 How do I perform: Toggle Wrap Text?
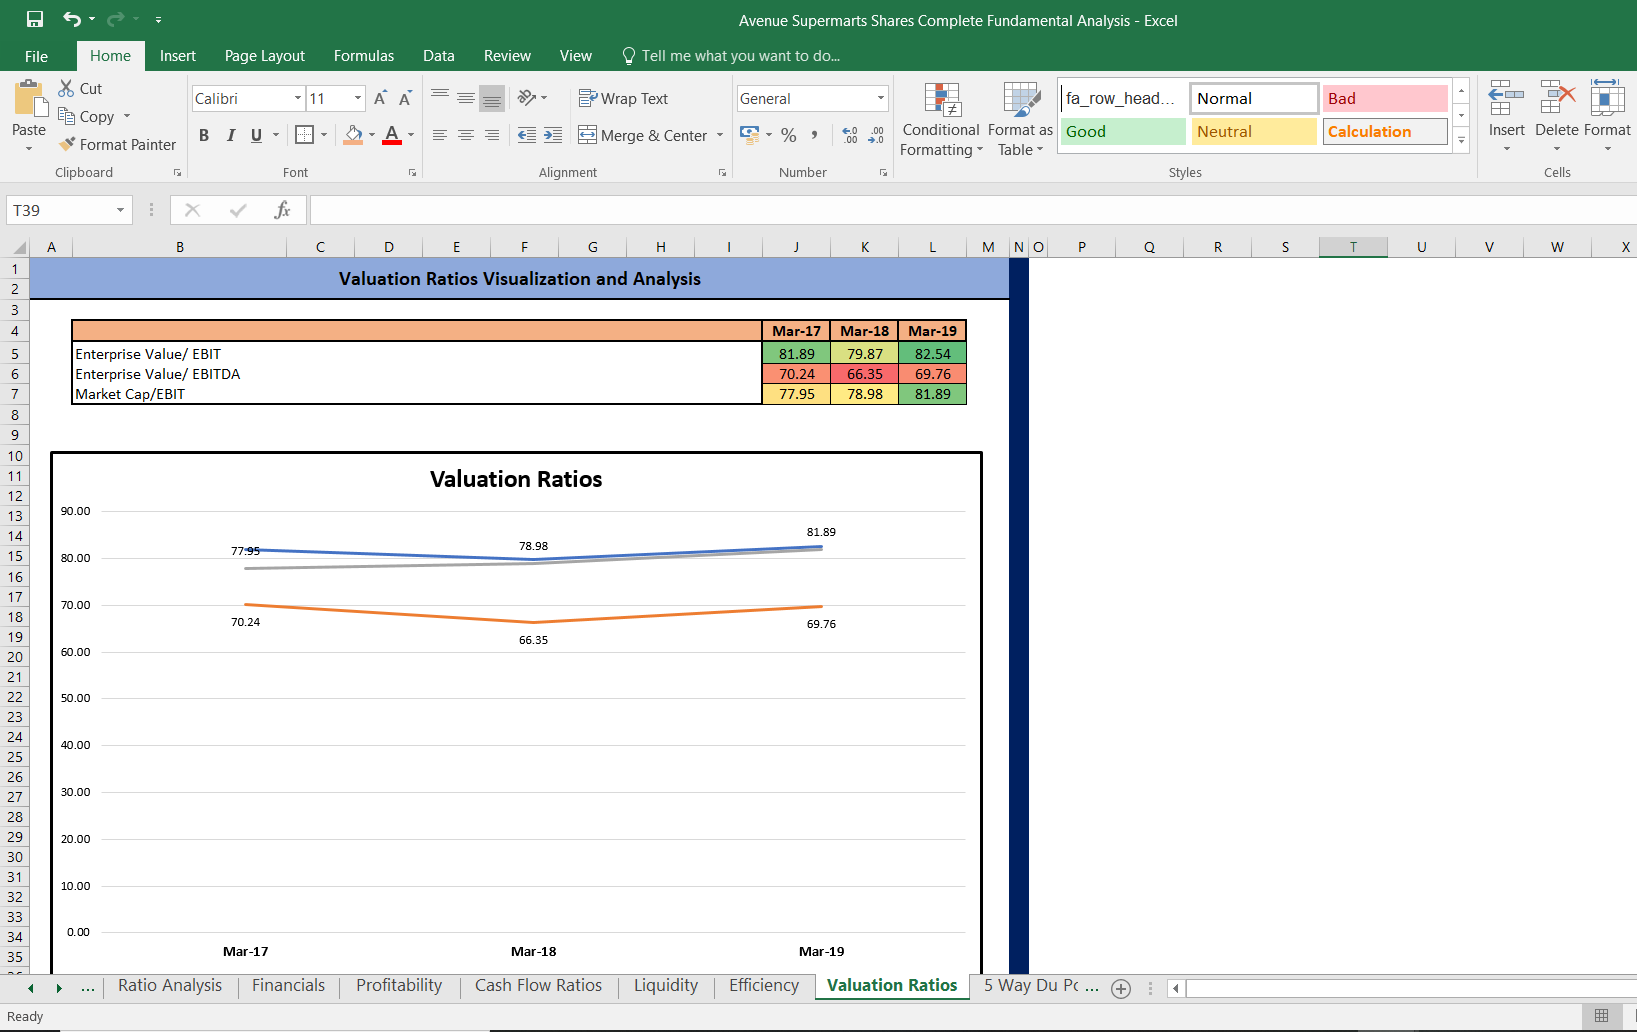click(623, 98)
